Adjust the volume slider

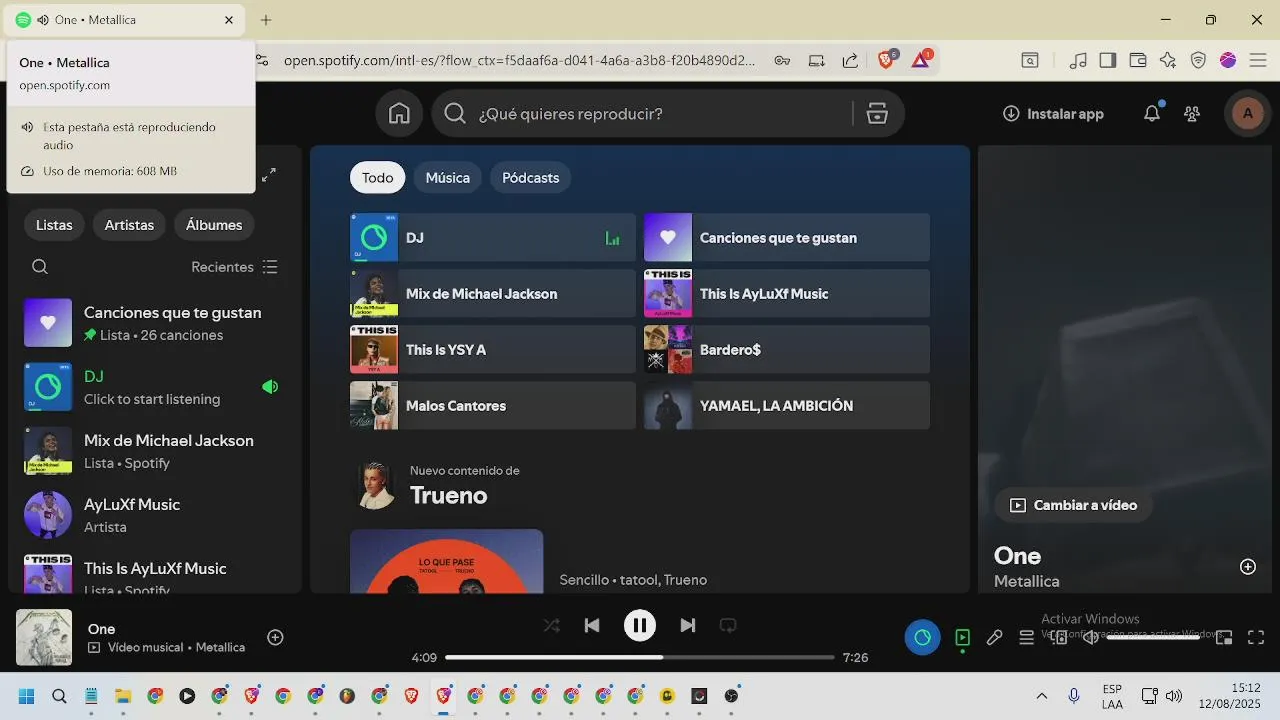coord(1153,637)
